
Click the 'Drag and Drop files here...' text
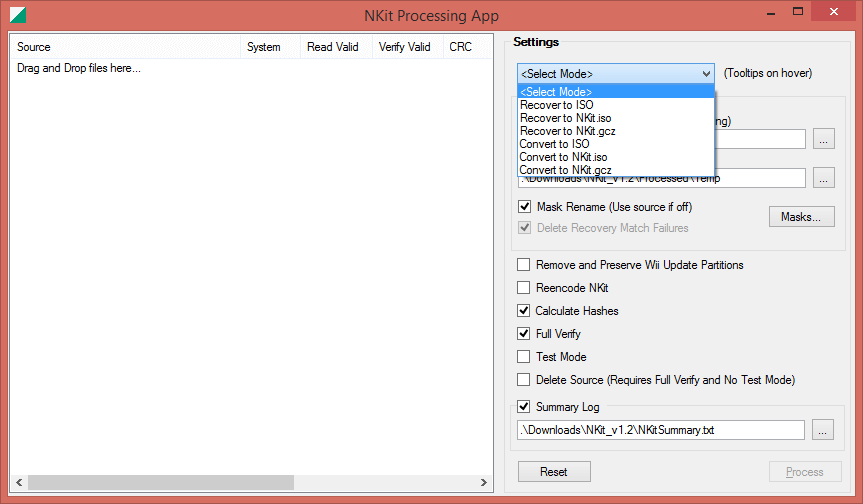(x=79, y=68)
